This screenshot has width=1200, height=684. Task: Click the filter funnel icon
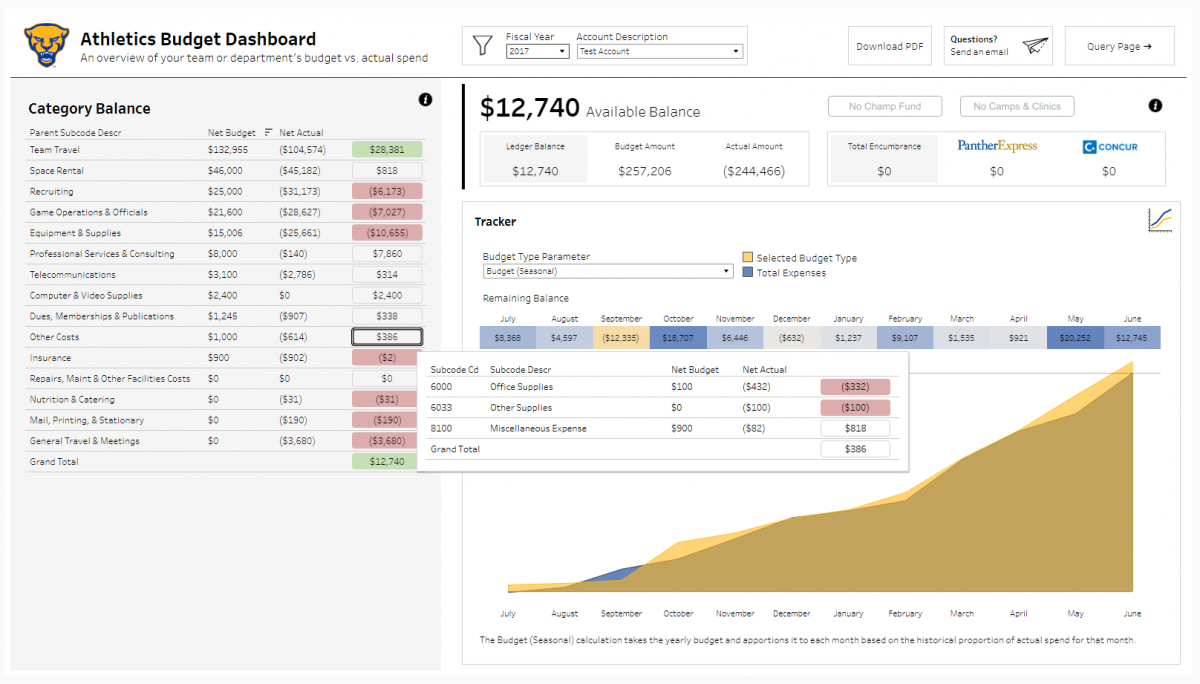tap(483, 46)
